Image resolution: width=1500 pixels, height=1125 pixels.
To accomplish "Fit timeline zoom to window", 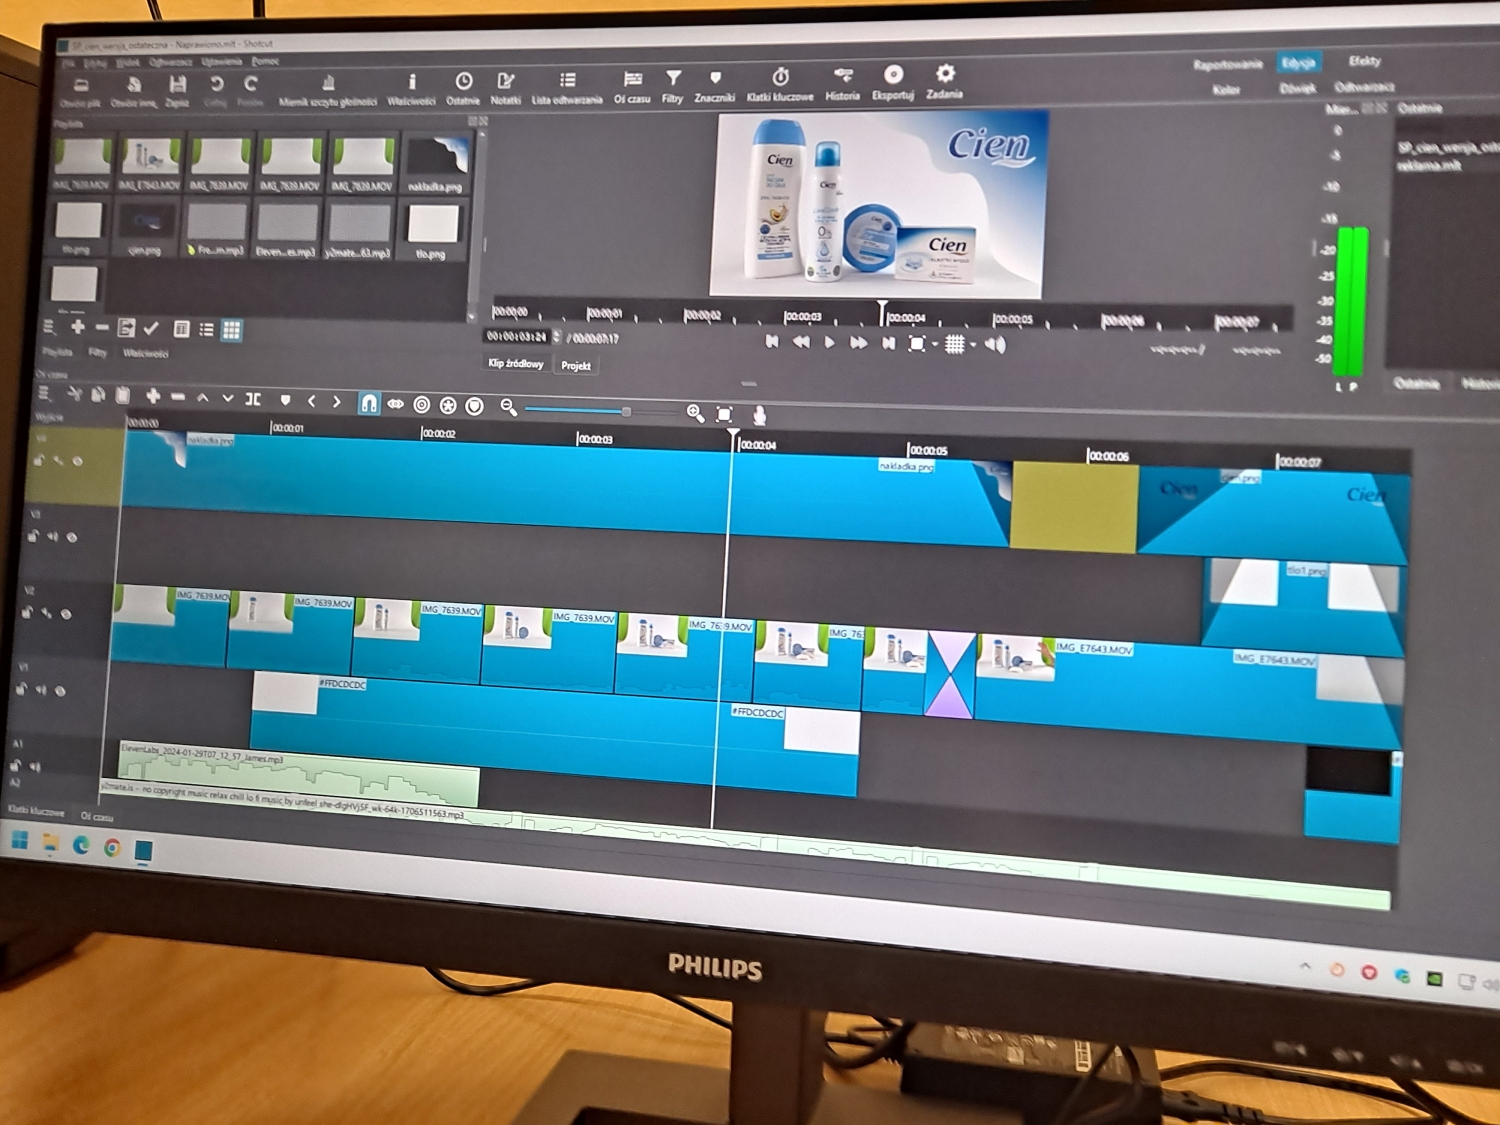I will click(x=725, y=414).
